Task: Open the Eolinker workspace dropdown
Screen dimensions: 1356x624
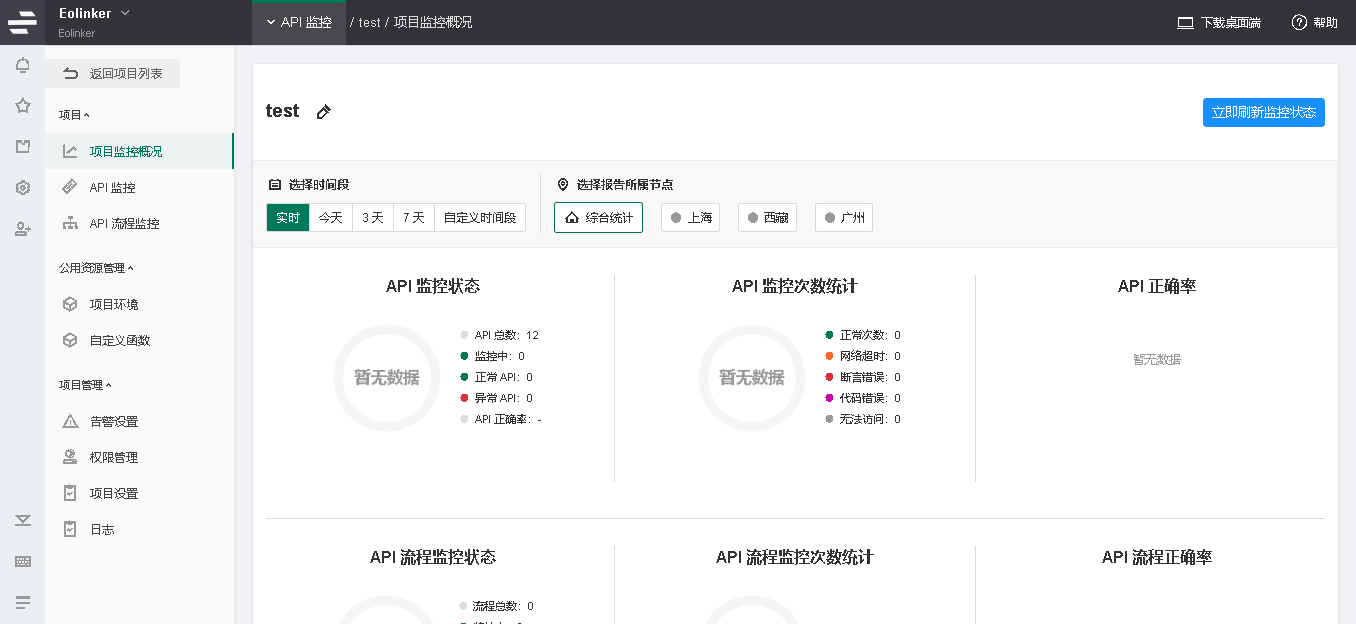Action: tap(95, 13)
